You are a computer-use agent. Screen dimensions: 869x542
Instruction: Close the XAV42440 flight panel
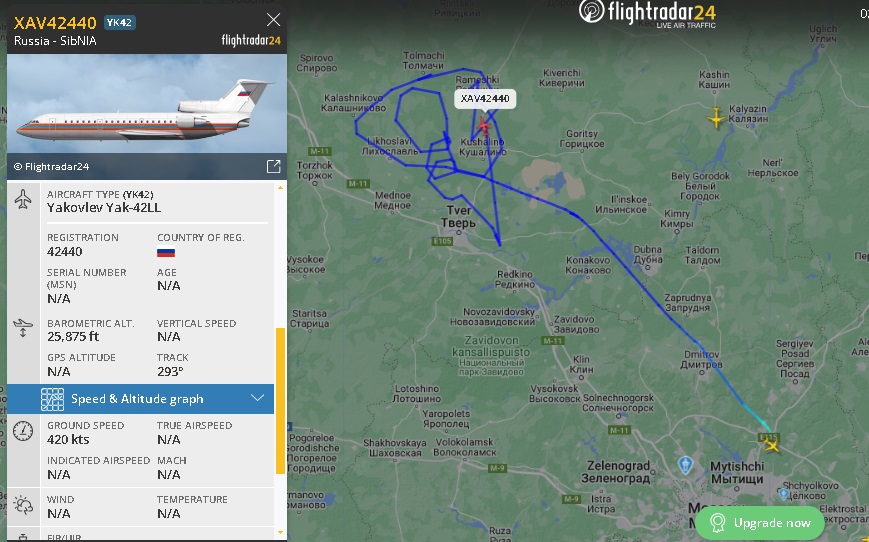pyautogui.click(x=273, y=20)
